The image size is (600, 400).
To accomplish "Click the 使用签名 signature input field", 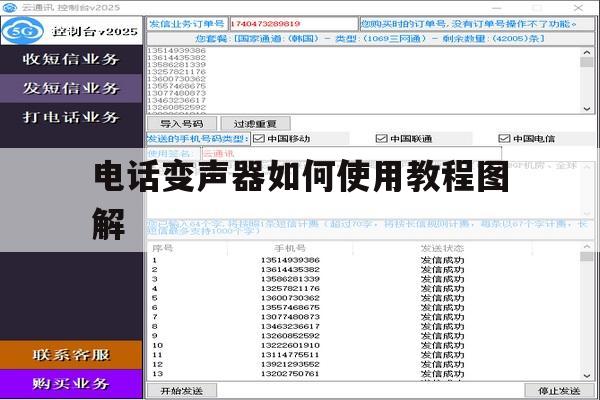I will [x=351, y=154].
